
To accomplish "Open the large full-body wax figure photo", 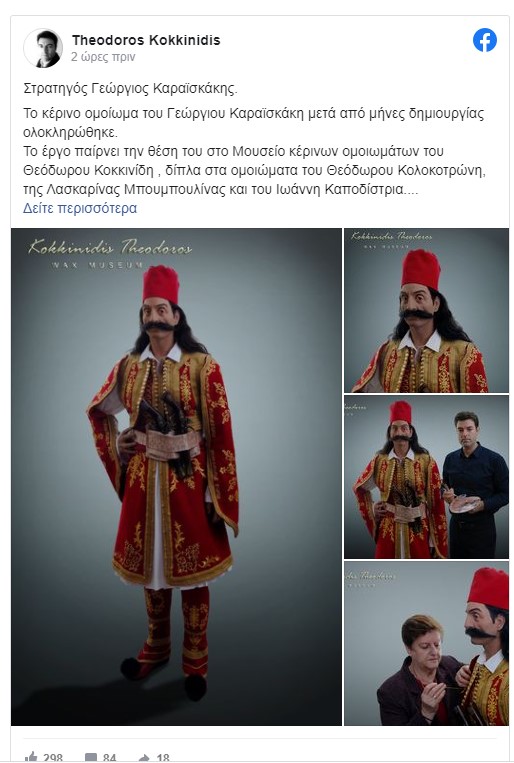I will click(x=176, y=477).
